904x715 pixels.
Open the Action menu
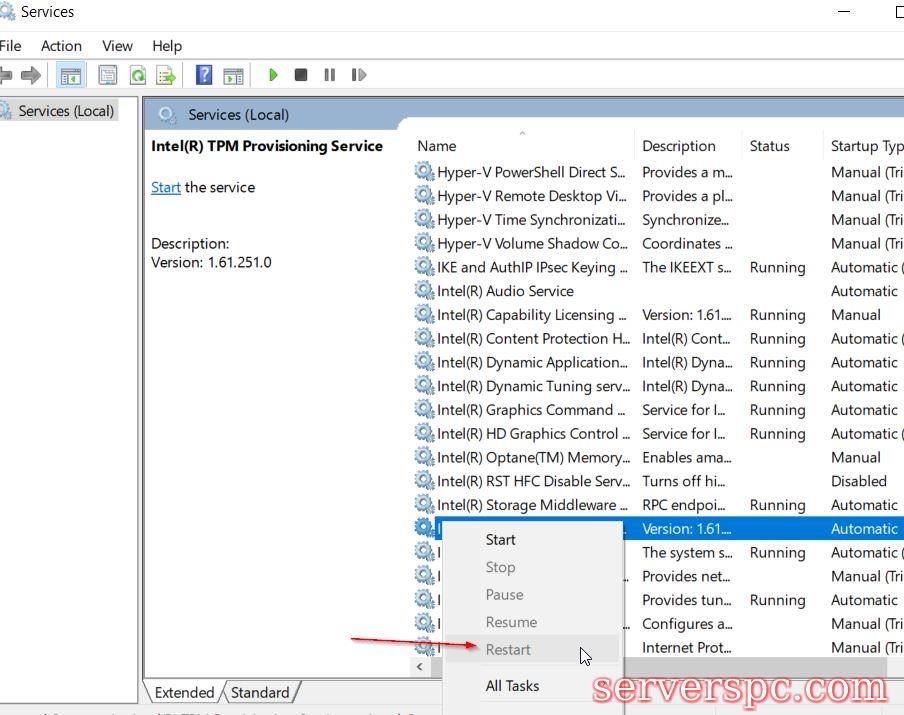[x=61, y=46]
